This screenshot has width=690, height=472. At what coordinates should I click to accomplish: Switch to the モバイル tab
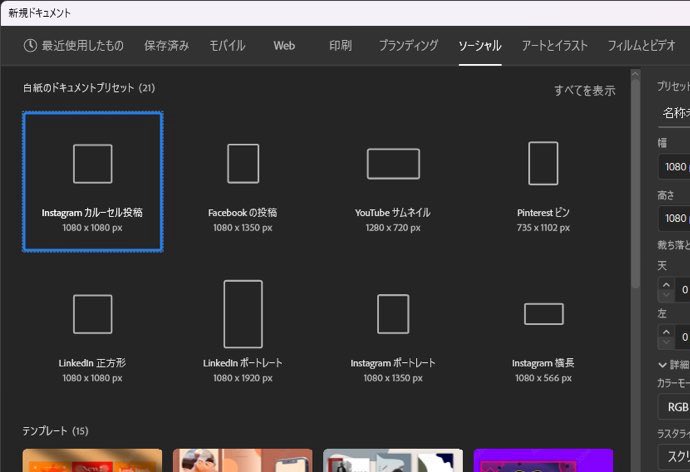[227, 46]
